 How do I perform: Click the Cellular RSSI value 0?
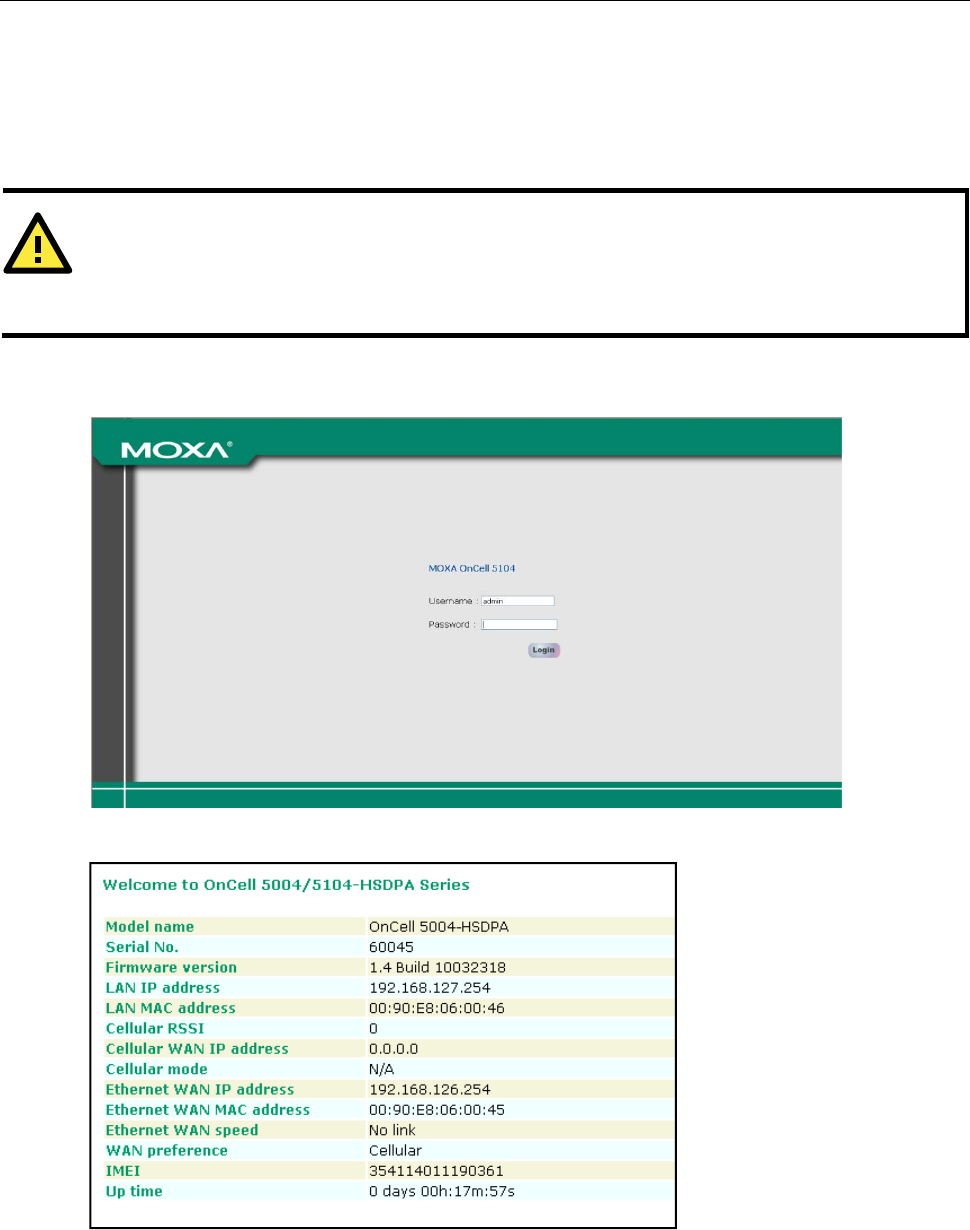click(x=373, y=1027)
